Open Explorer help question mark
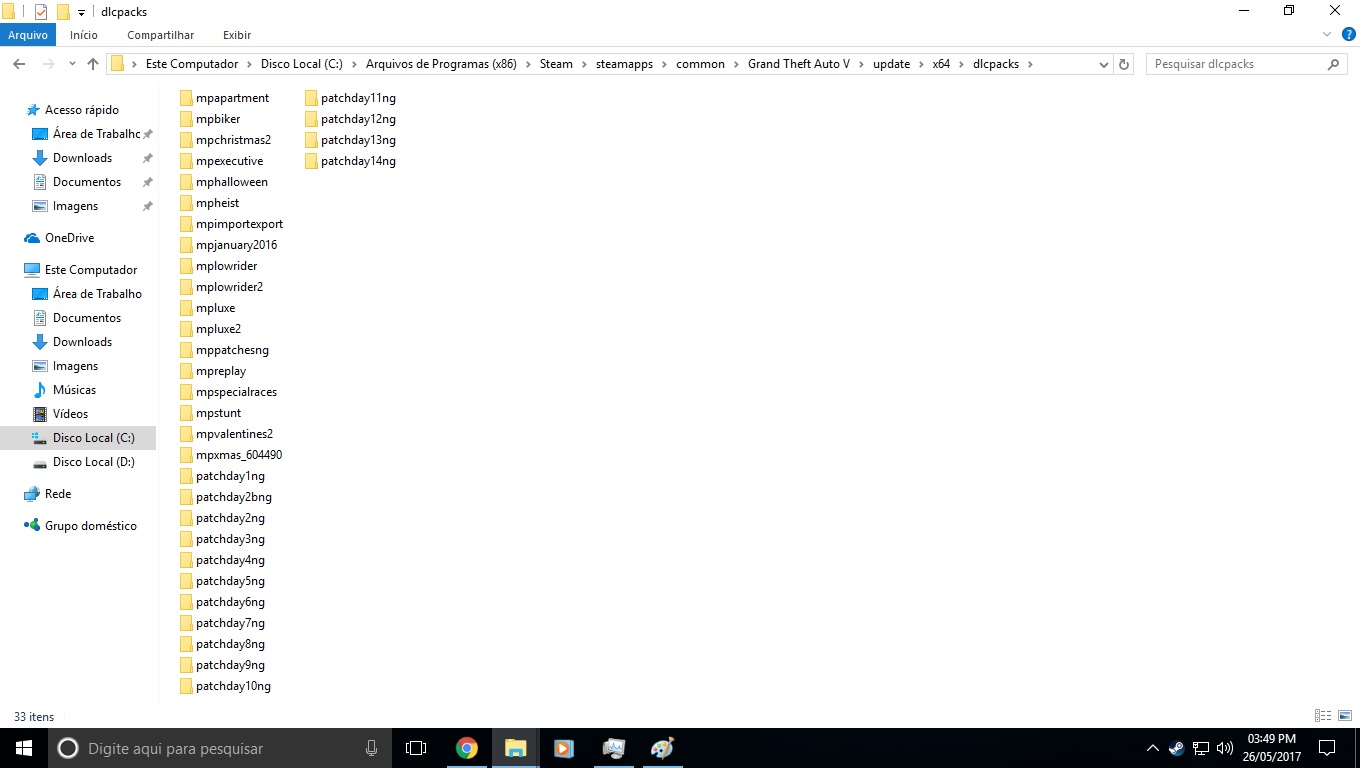Image resolution: width=1360 pixels, height=768 pixels. pyautogui.click(x=1349, y=35)
